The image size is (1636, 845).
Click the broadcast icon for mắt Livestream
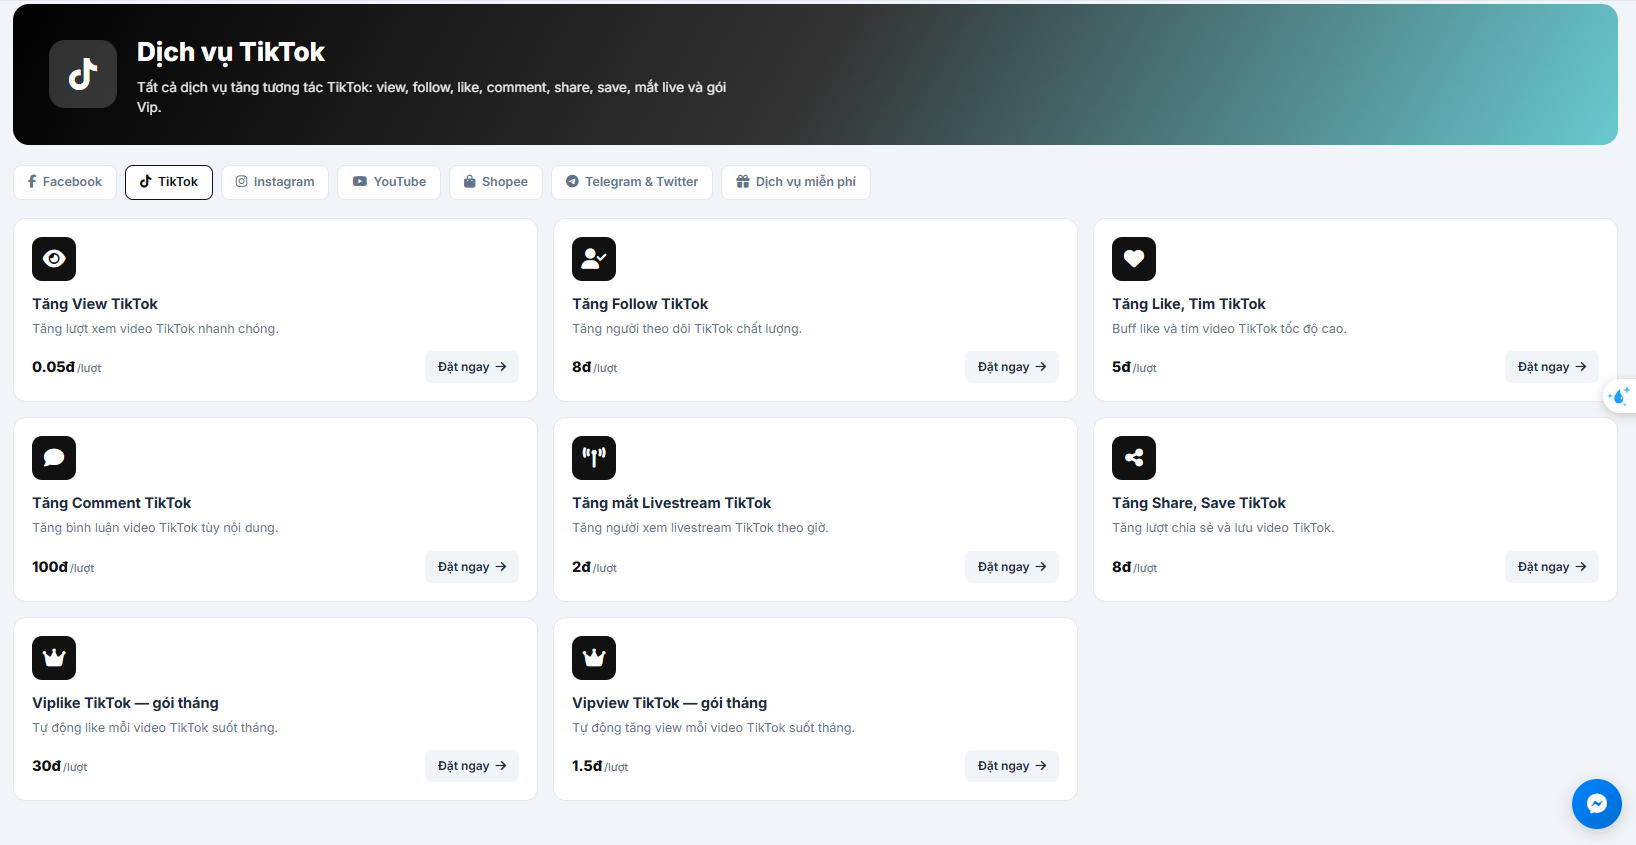click(x=594, y=458)
